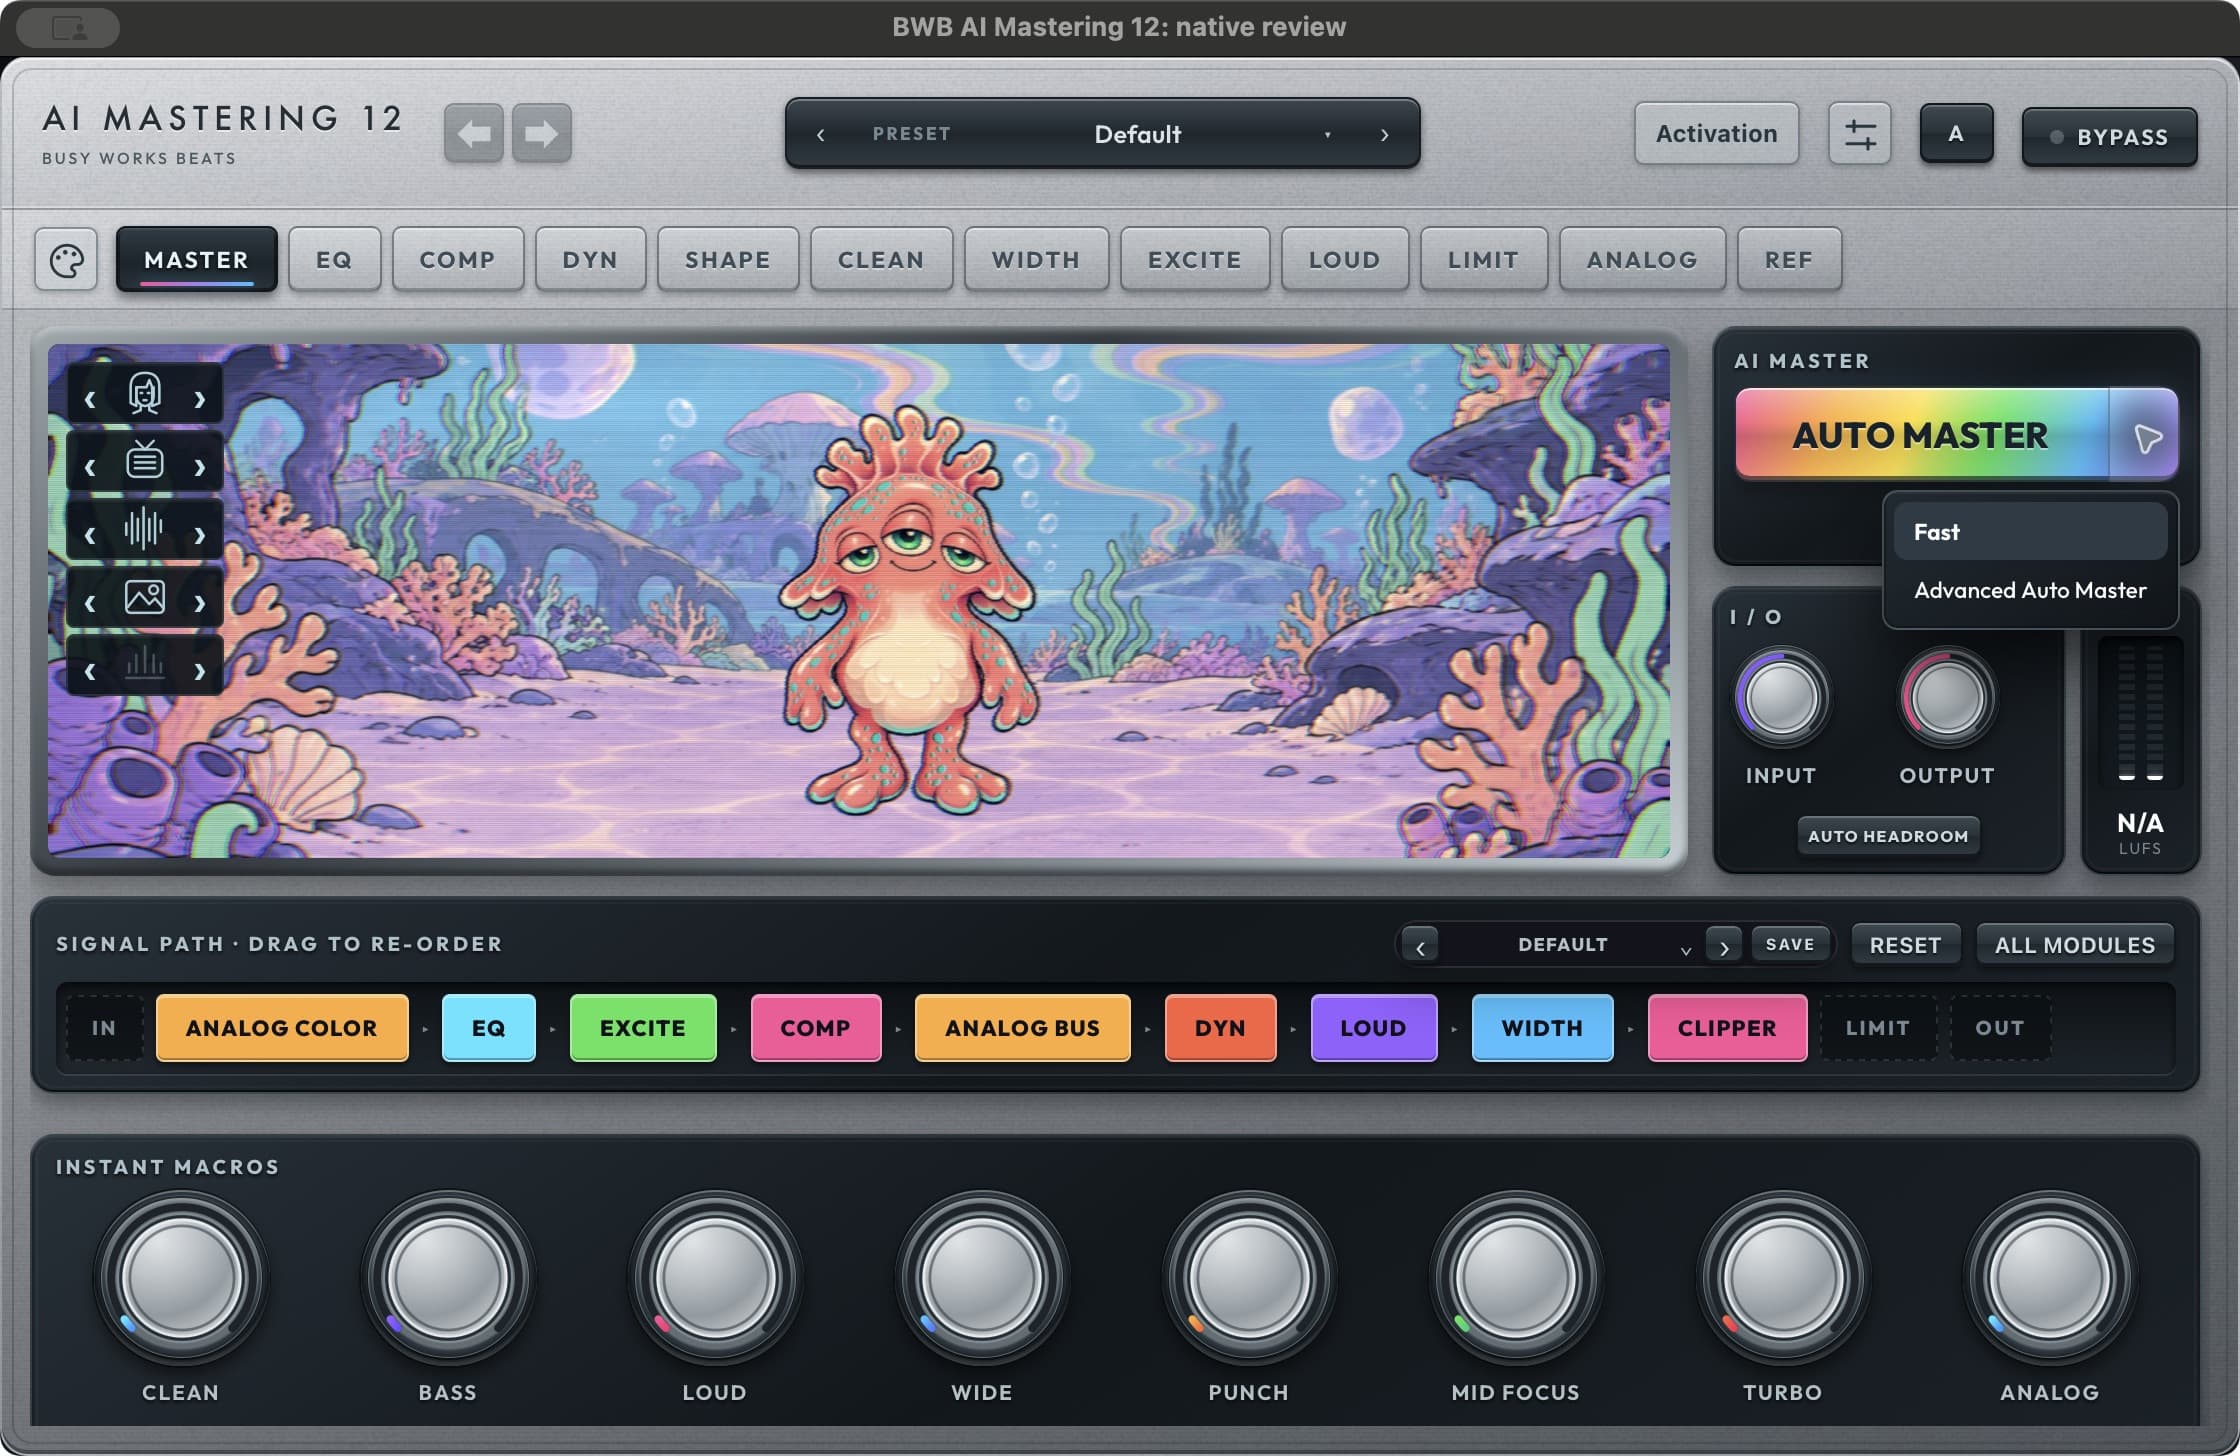Toggle AUTO HEADROOM
Image resolution: width=2240 pixels, height=1456 pixels.
click(x=1888, y=836)
